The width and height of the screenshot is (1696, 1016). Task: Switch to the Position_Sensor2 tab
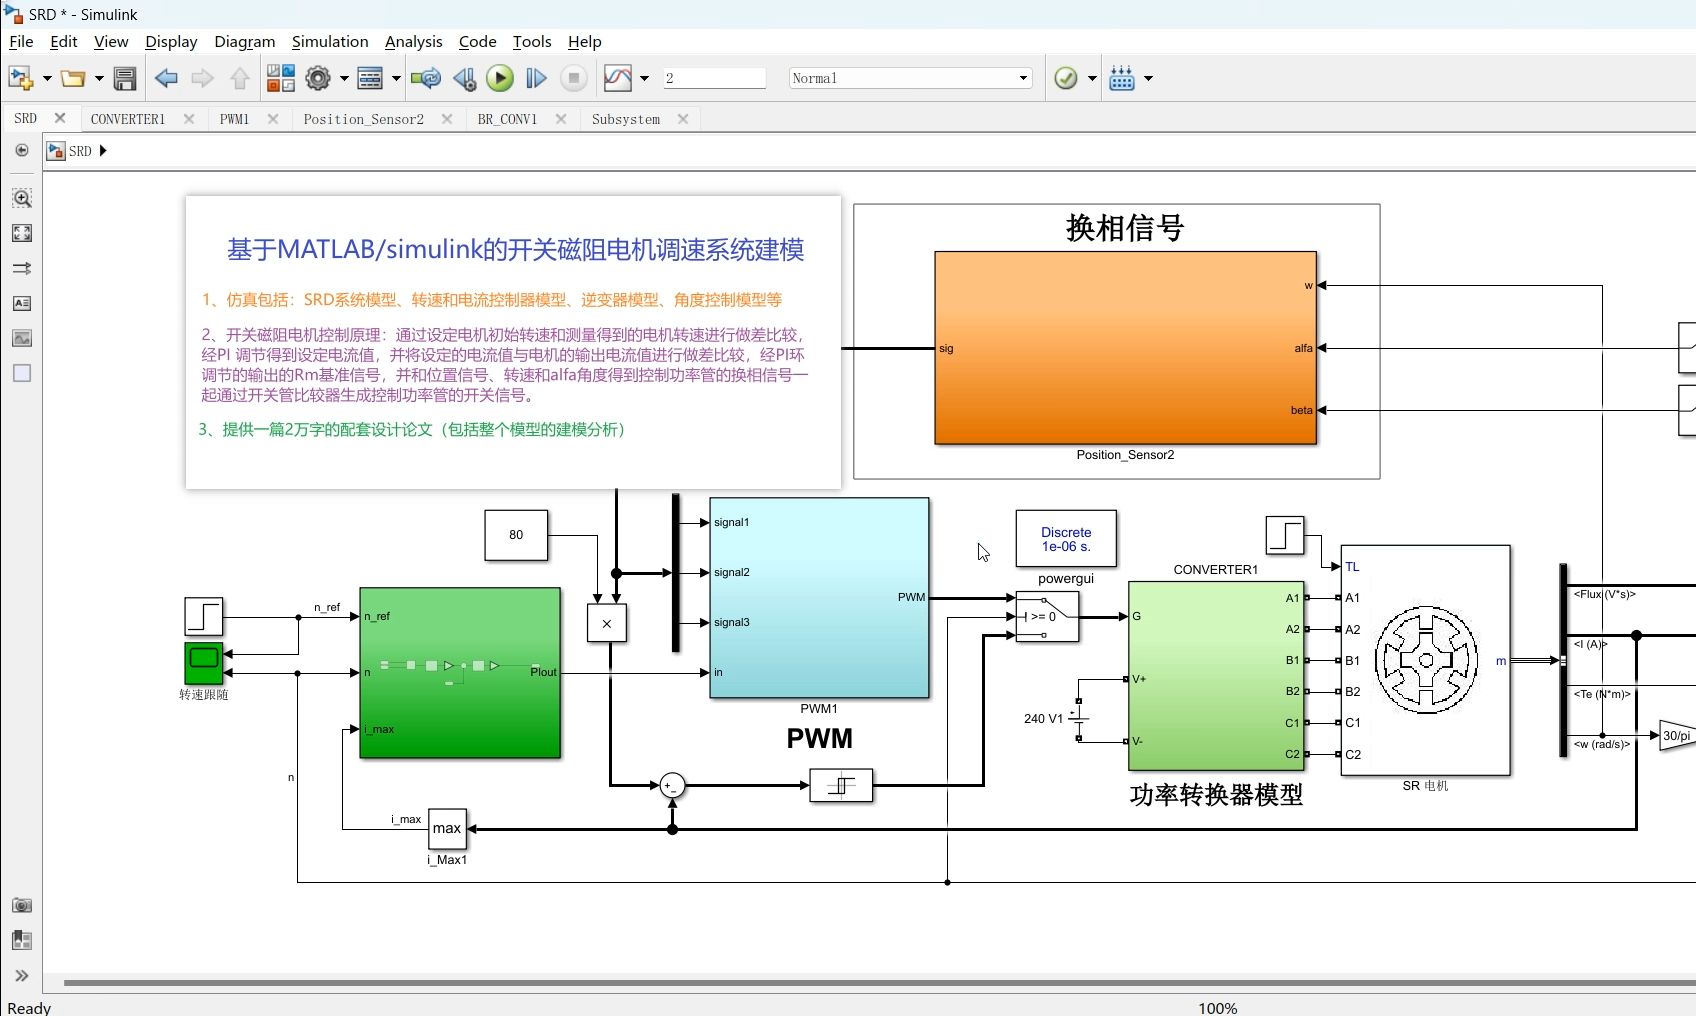click(x=364, y=118)
